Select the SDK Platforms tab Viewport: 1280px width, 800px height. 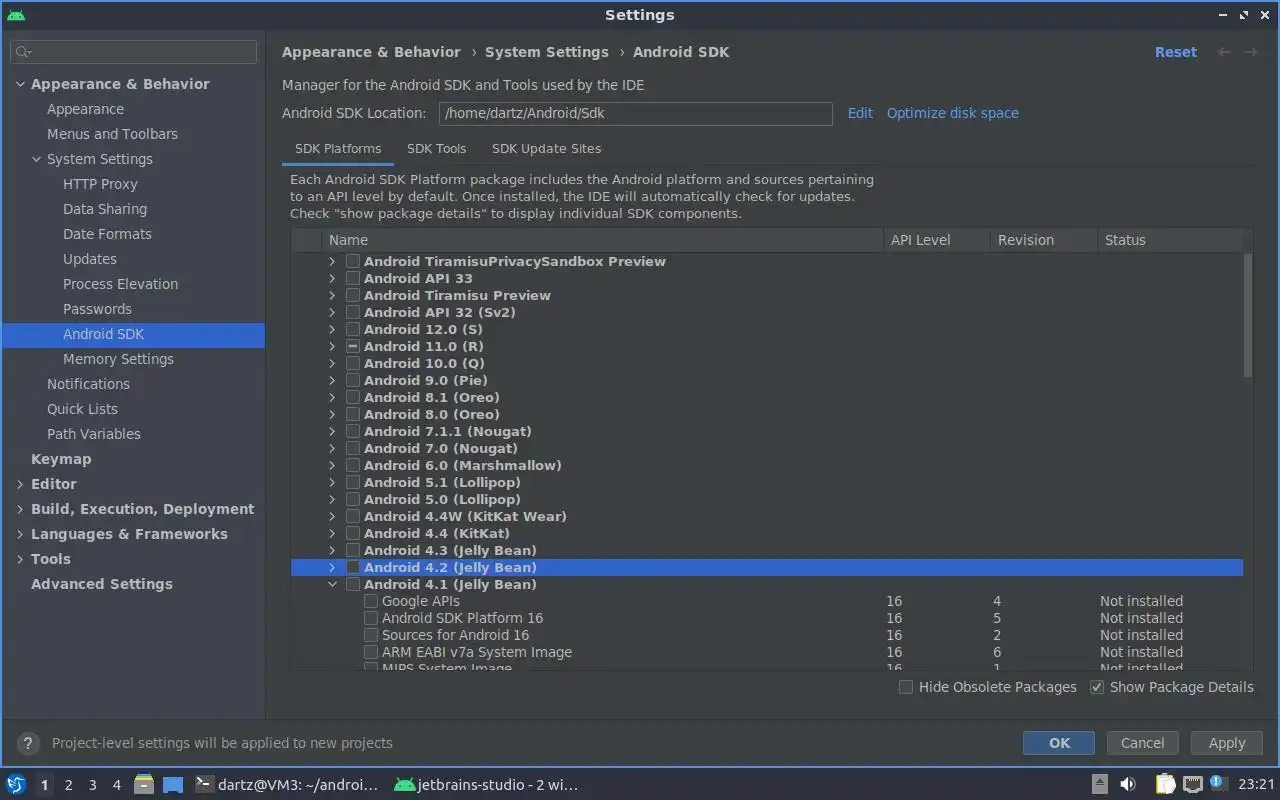click(x=338, y=148)
